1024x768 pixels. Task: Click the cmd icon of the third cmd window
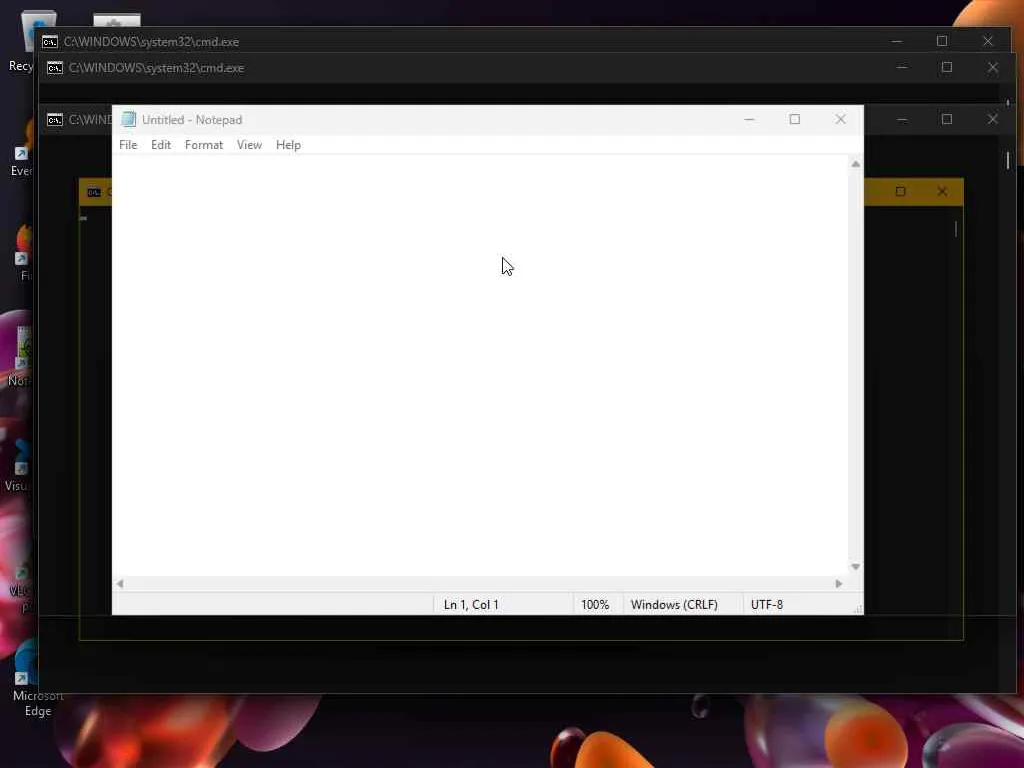[x=55, y=120]
